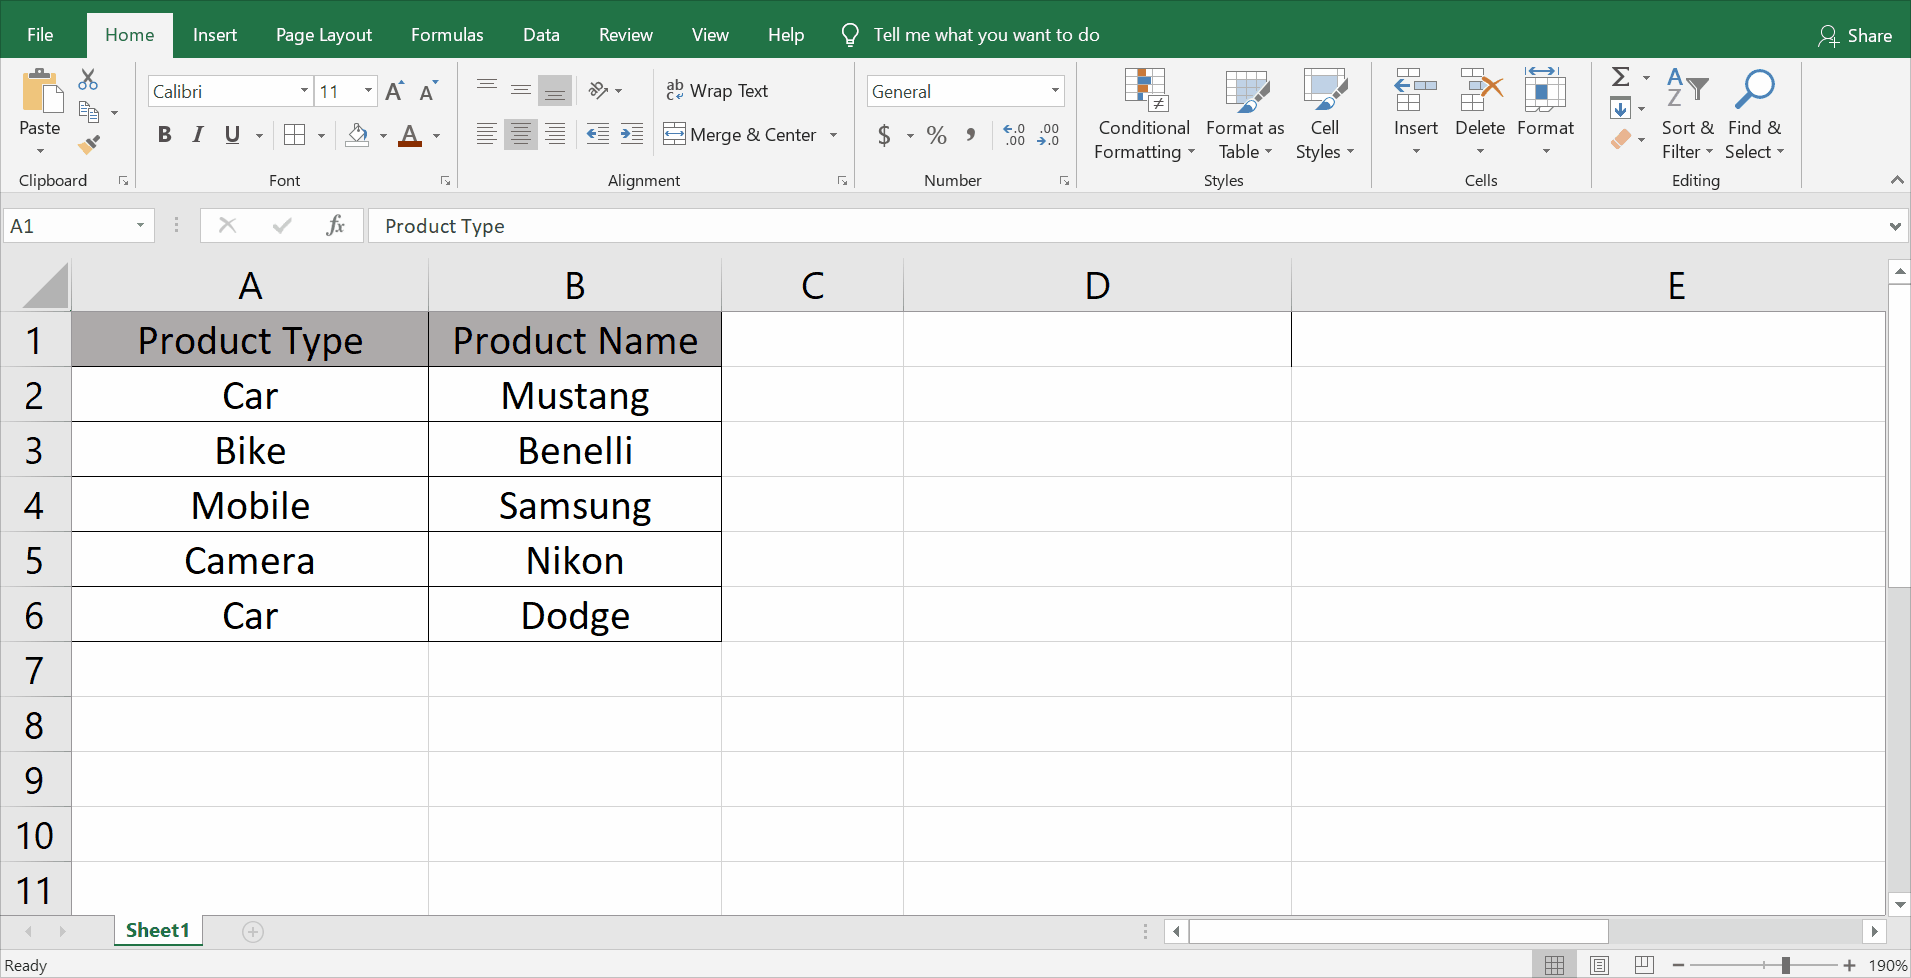Click the Insert button in Cells group

click(1415, 110)
